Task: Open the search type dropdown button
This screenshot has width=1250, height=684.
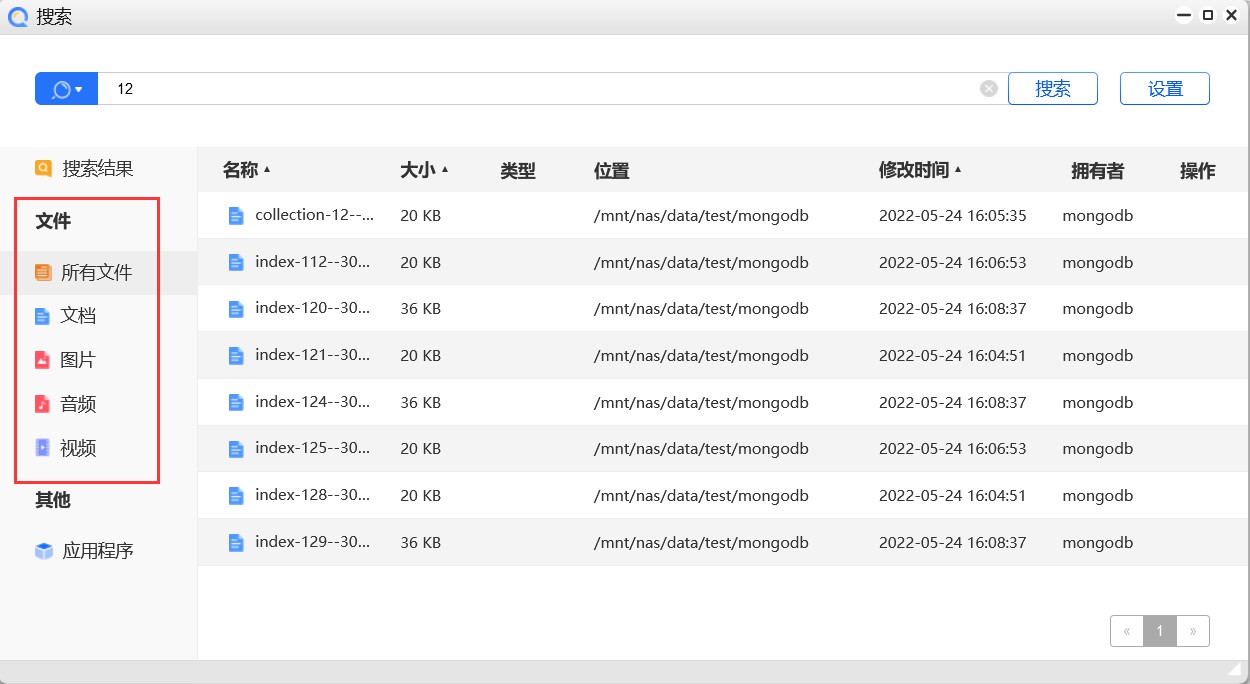Action: coord(66,89)
